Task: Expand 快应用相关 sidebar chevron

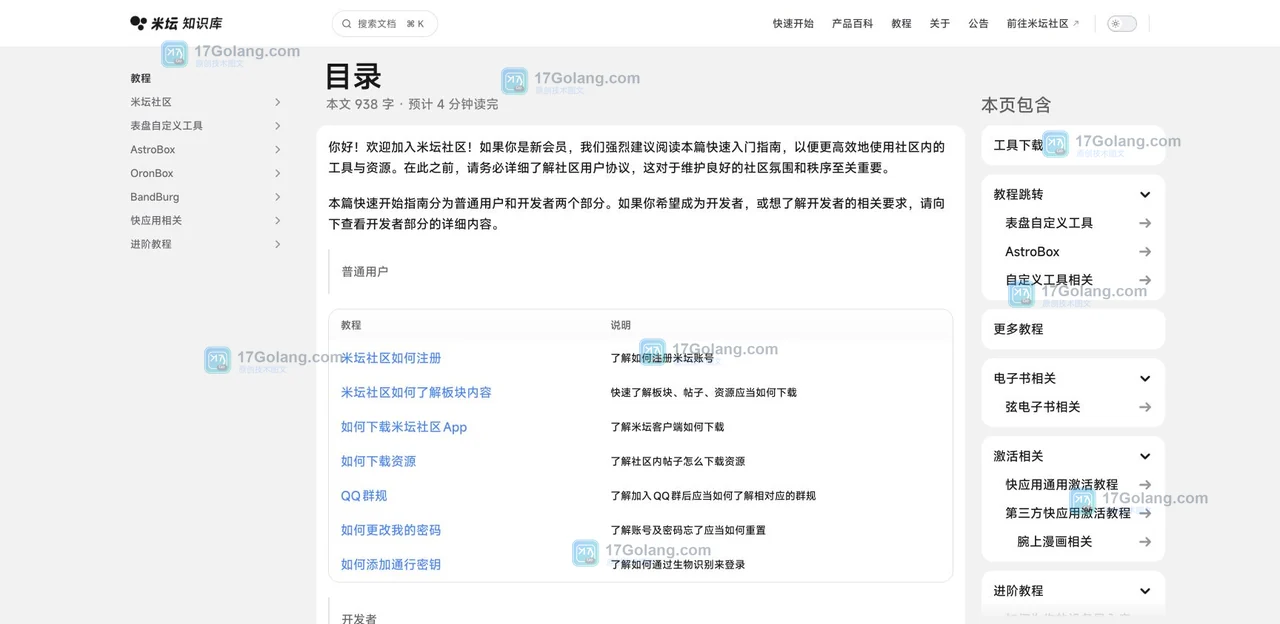Action: click(x=278, y=220)
